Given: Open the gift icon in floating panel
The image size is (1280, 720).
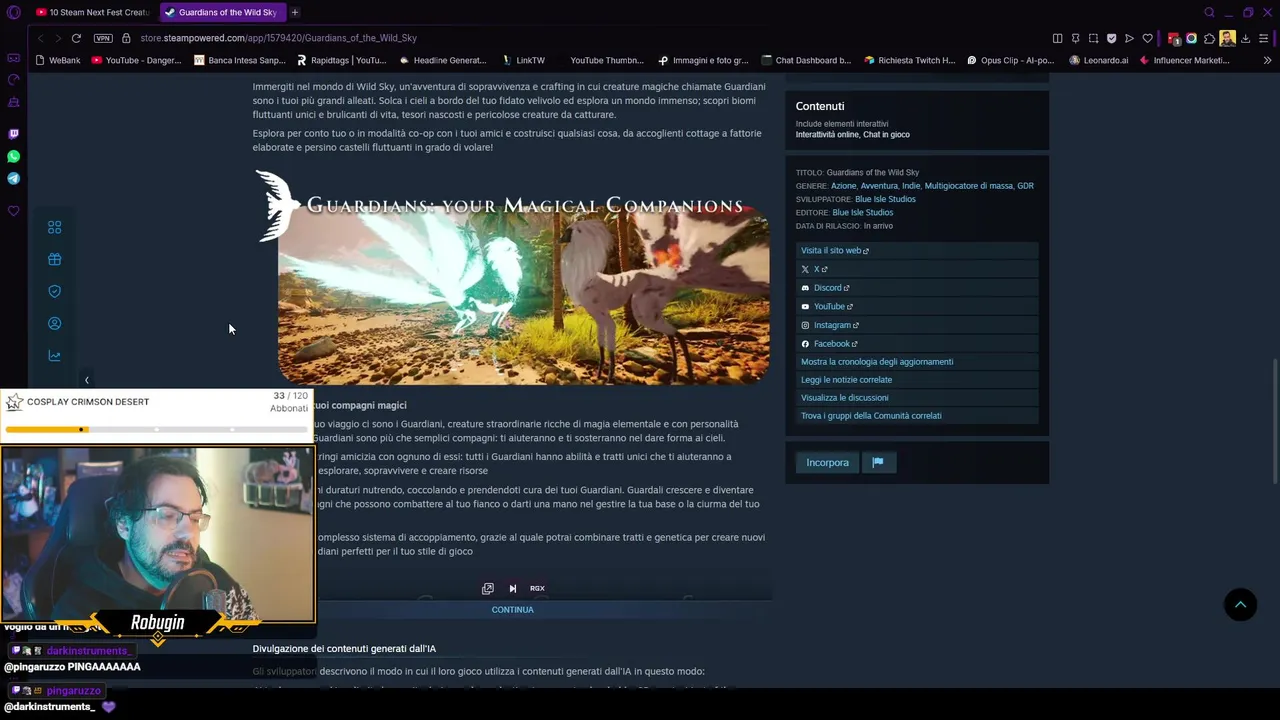Looking at the screenshot, I should coord(55,260).
